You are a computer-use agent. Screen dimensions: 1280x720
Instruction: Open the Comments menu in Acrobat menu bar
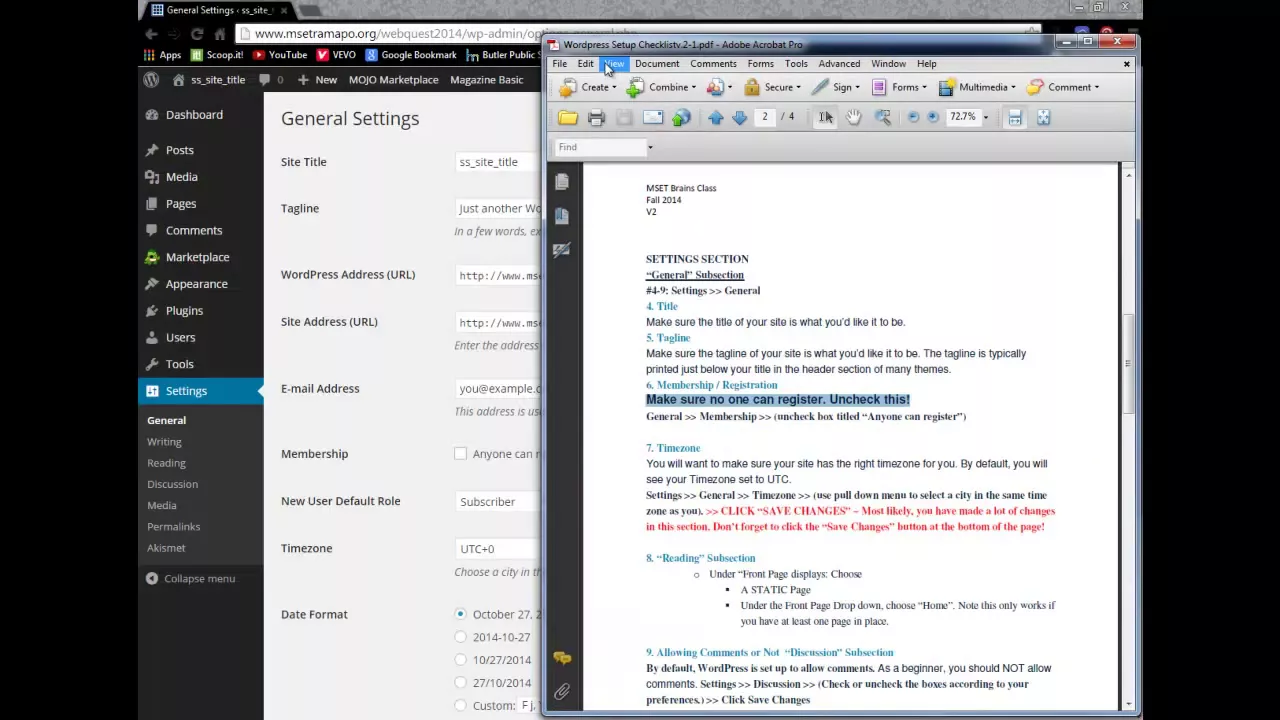click(x=713, y=64)
